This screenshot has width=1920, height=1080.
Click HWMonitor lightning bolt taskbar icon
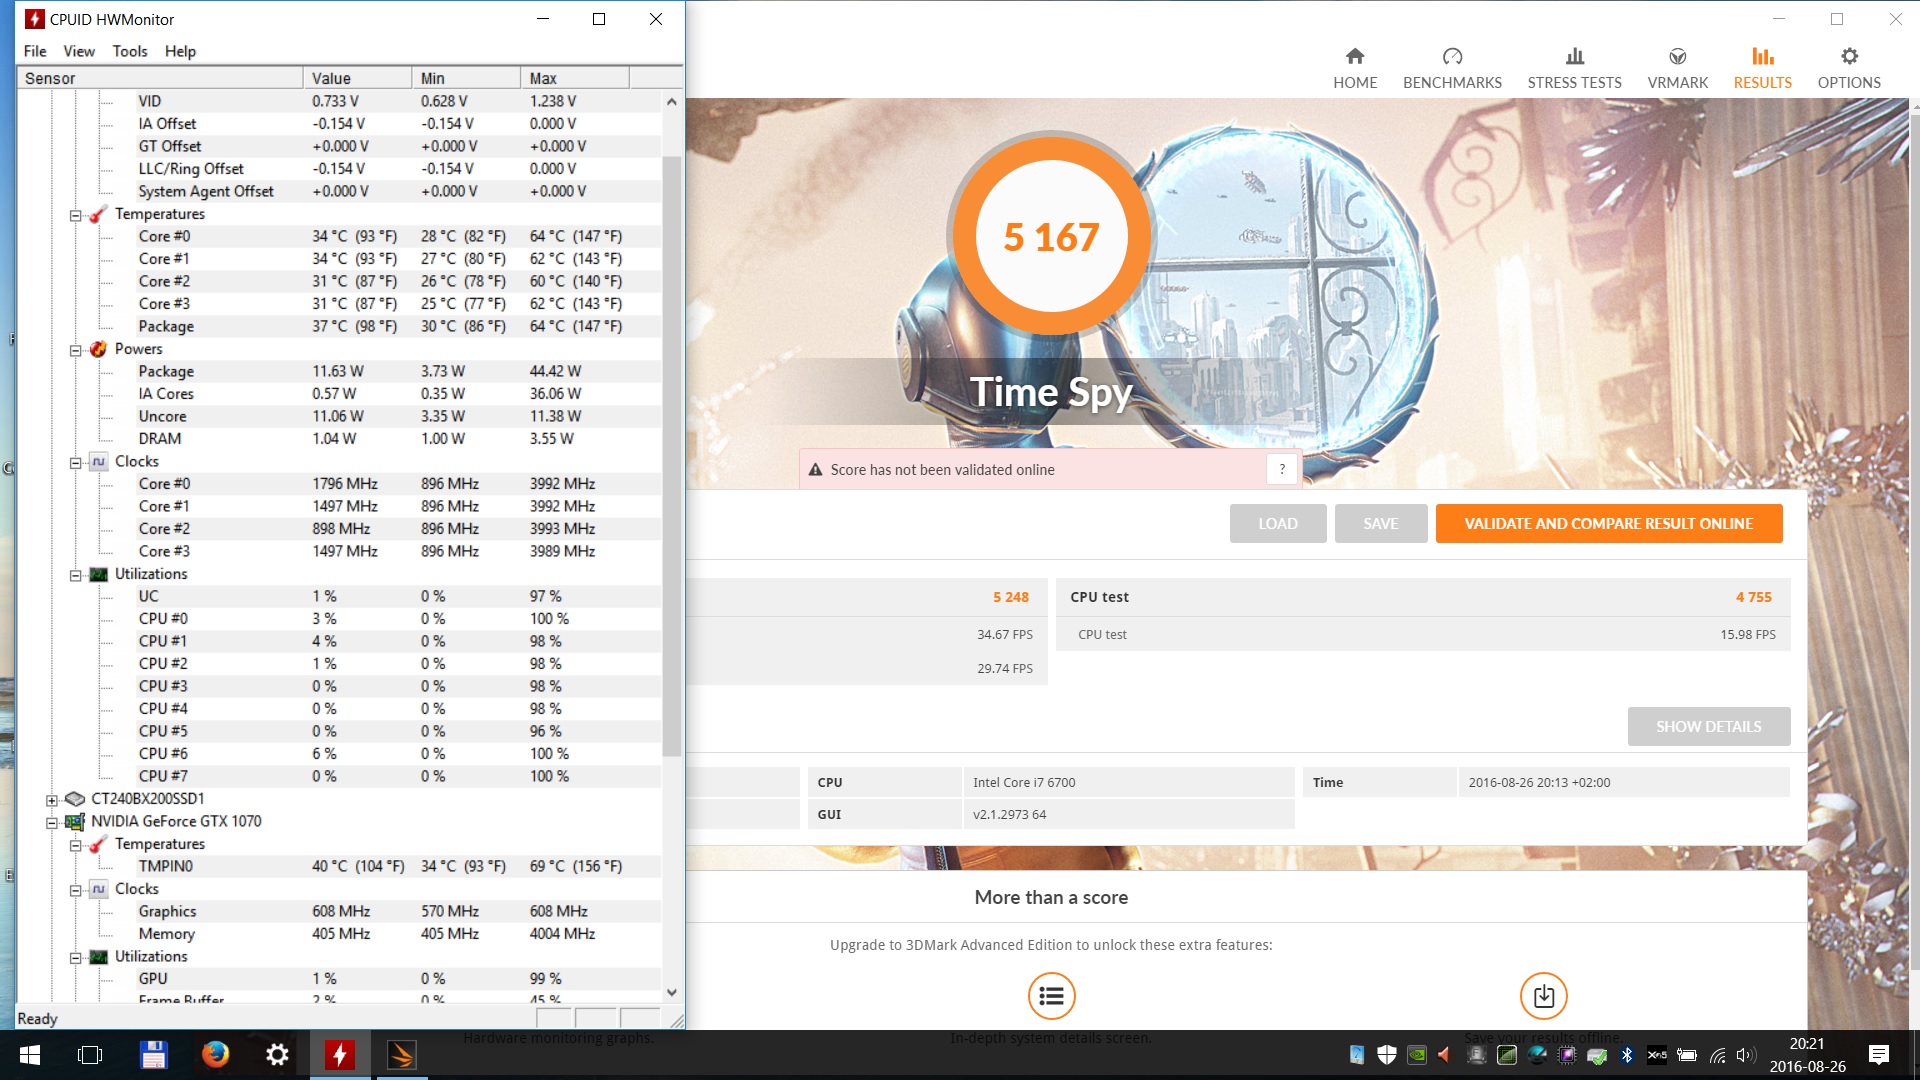(x=340, y=1055)
